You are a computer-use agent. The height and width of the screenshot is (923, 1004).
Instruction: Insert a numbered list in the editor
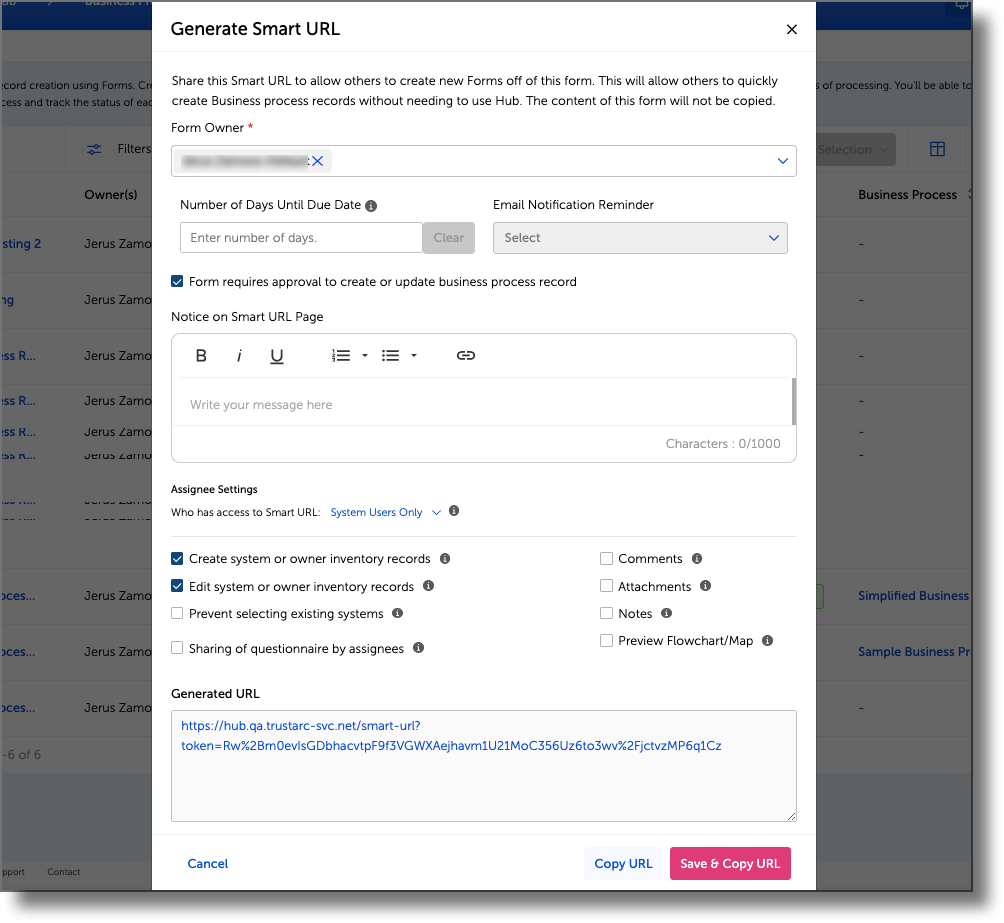pyautogui.click(x=341, y=356)
